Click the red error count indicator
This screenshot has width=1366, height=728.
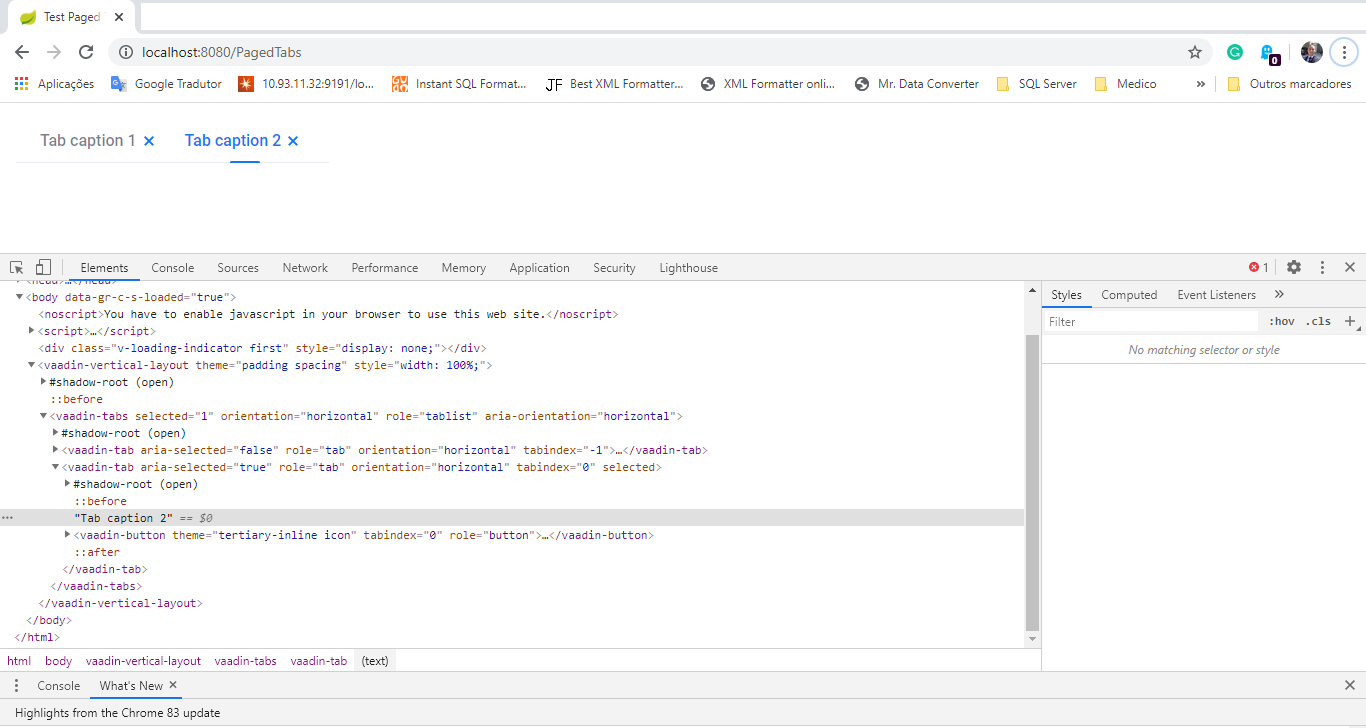(x=1258, y=268)
